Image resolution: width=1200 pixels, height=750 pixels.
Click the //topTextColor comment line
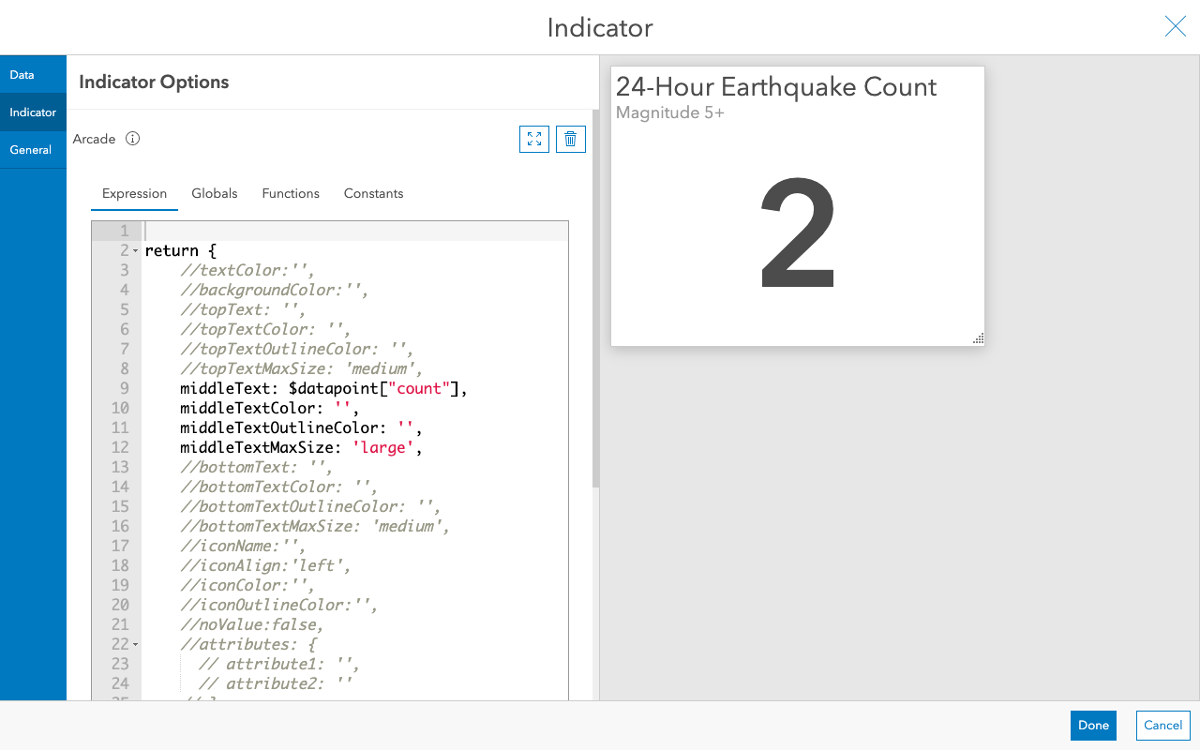[x=265, y=329]
